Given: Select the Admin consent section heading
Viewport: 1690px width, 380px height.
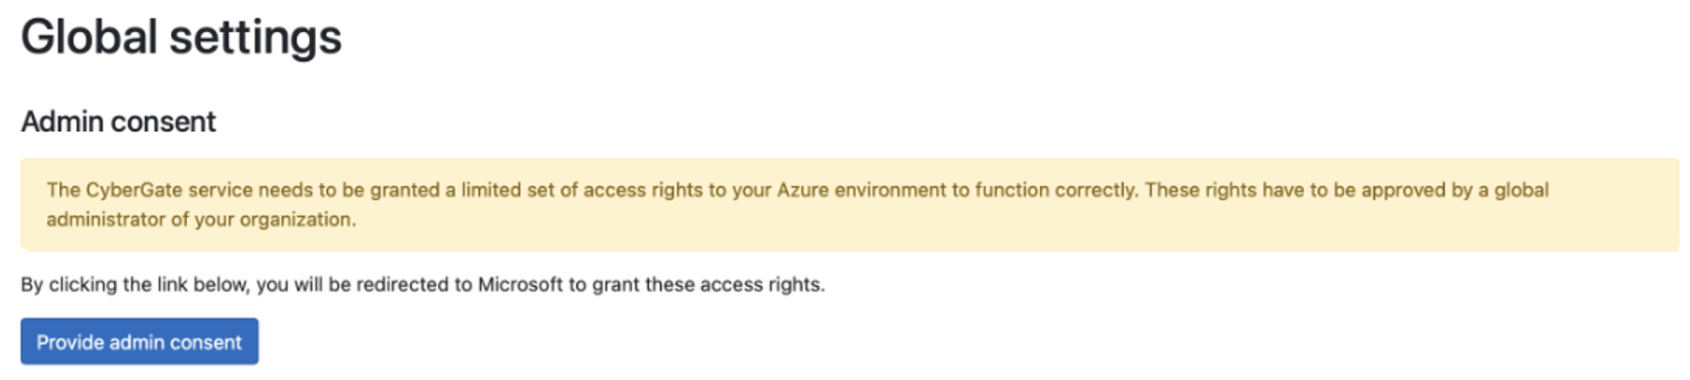Looking at the screenshot, I should tap(118, 122).
